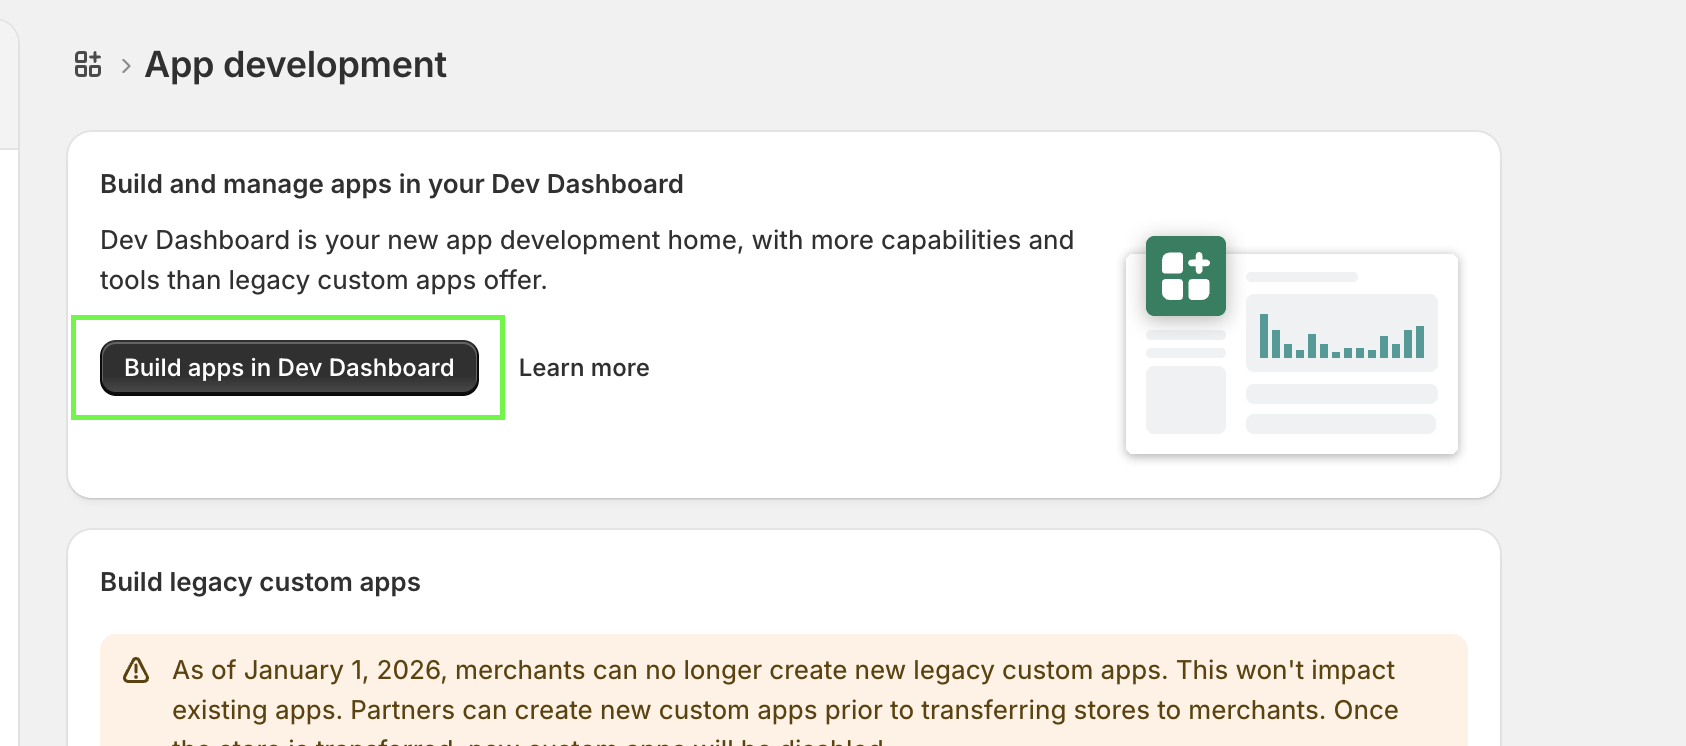The image size is (1686, 746).
Task: Click the App development page title
Action: coord(295,65)
